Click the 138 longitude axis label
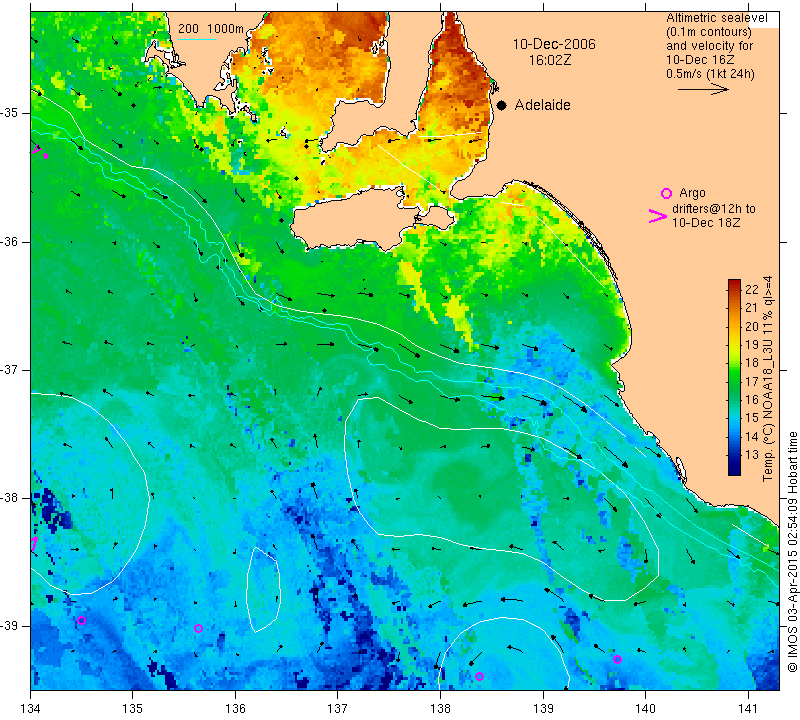Image resolution: width=800 pixels, height=720 pixels. pos(440,708)
